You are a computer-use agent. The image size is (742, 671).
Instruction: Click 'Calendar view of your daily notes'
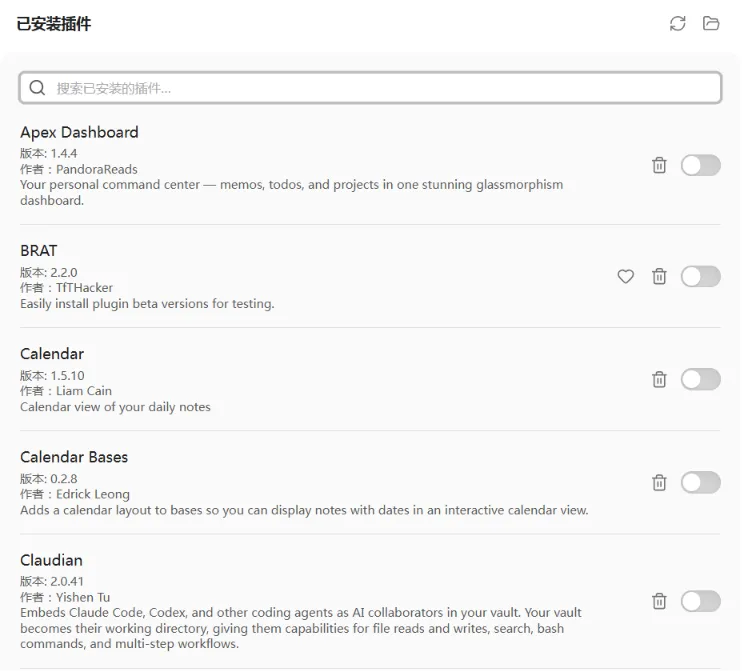pyautogui.click(x=115, y=407)
